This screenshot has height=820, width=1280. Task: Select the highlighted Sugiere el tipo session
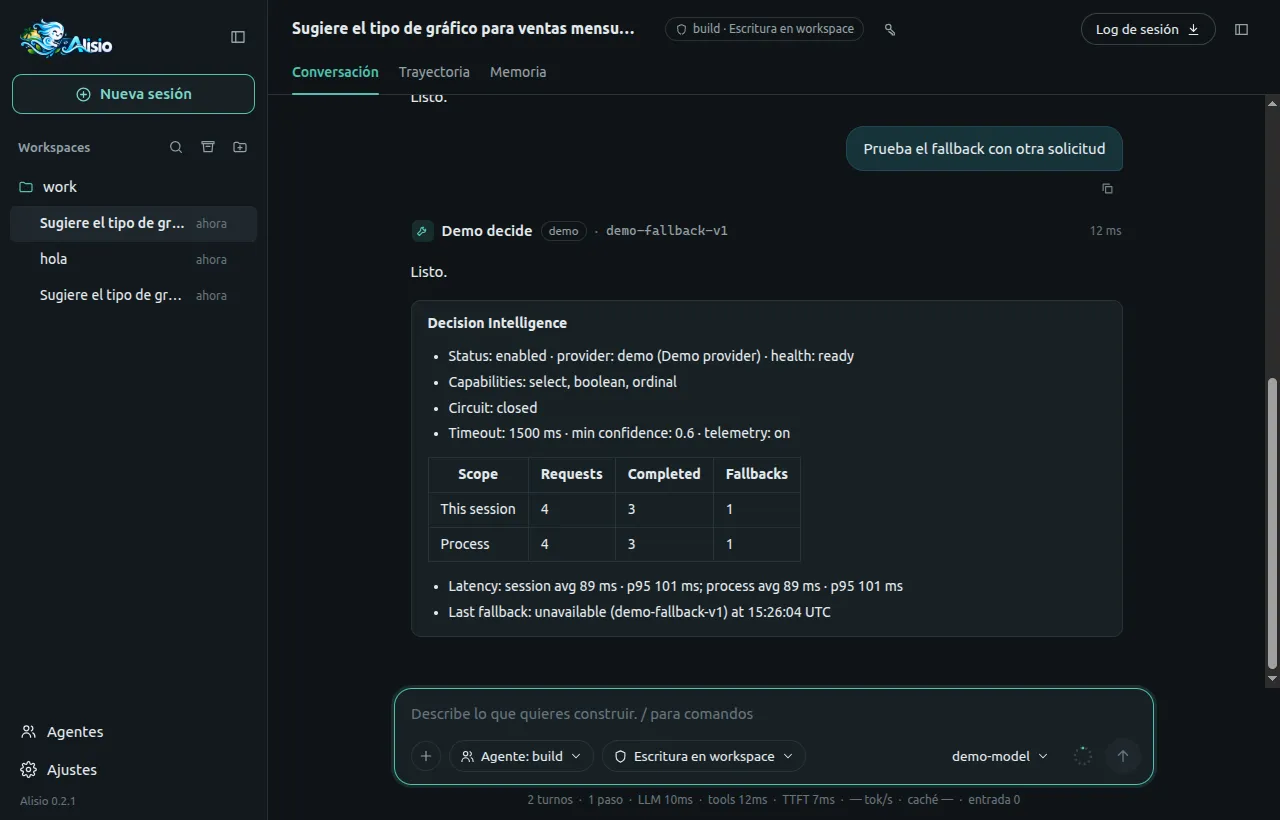click(x=133, y=223)
